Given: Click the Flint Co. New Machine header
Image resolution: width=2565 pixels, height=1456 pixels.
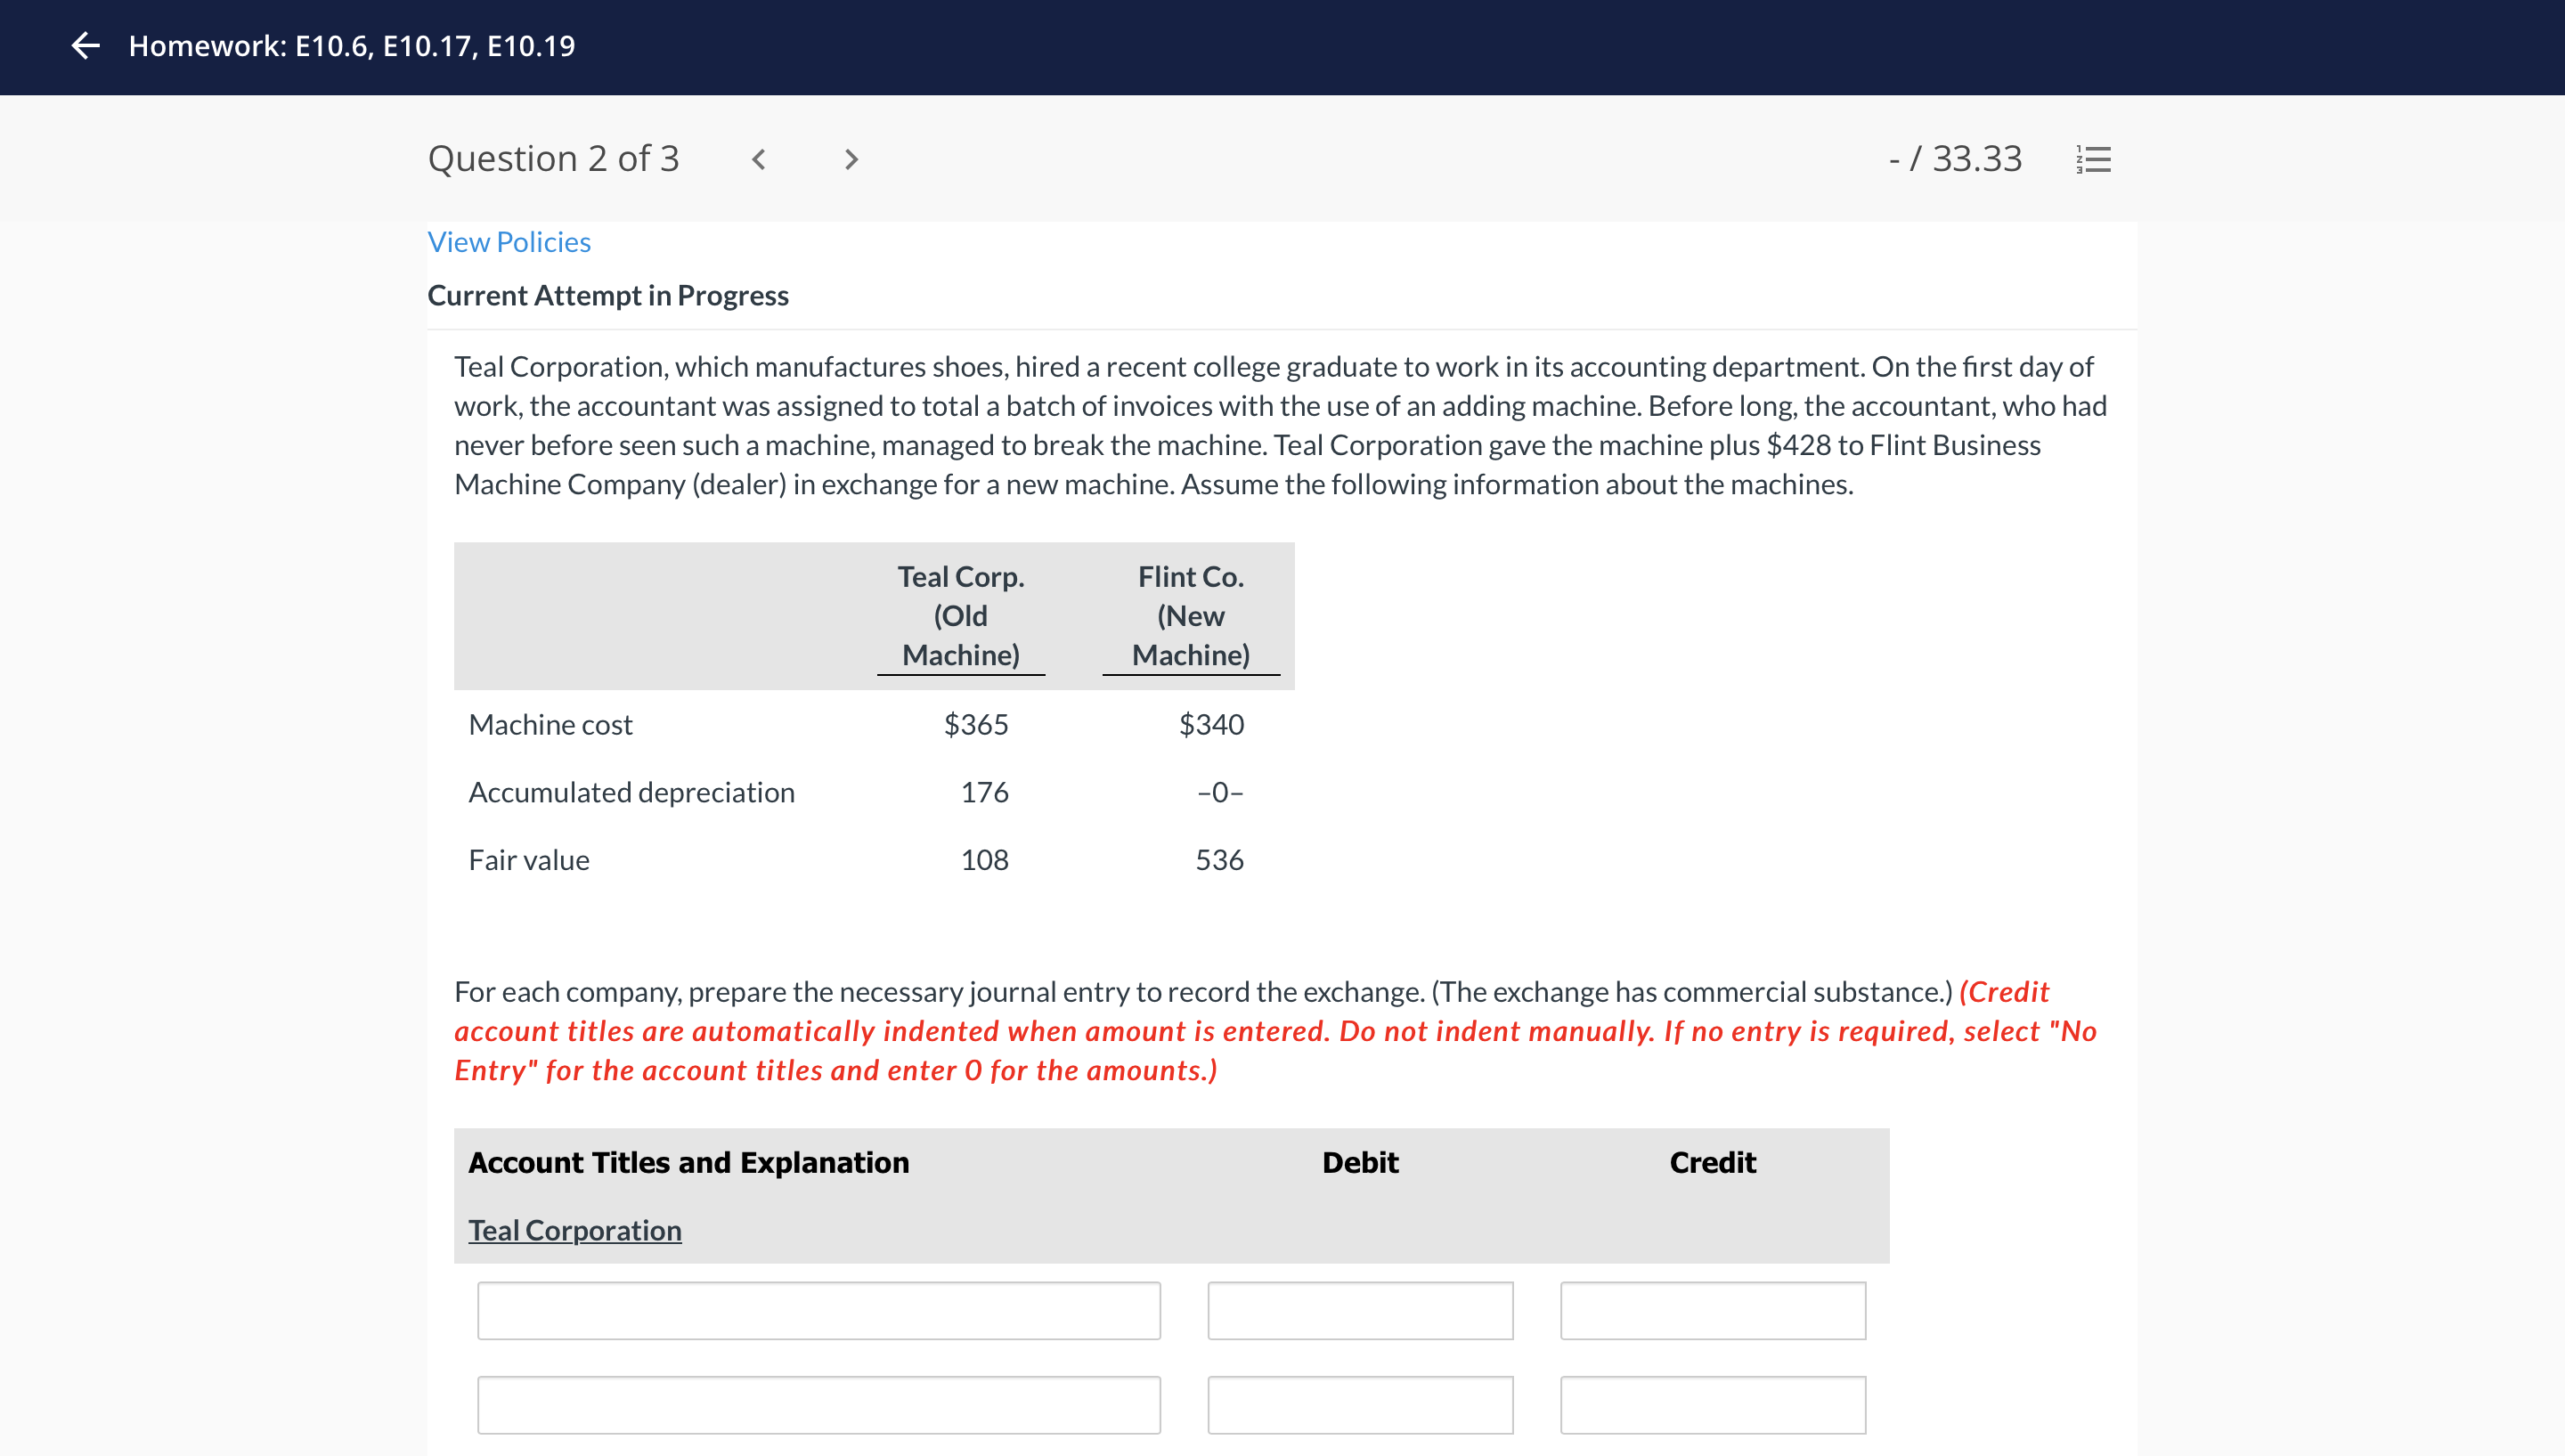Looking at the screenshot, I should (1190, 616).
